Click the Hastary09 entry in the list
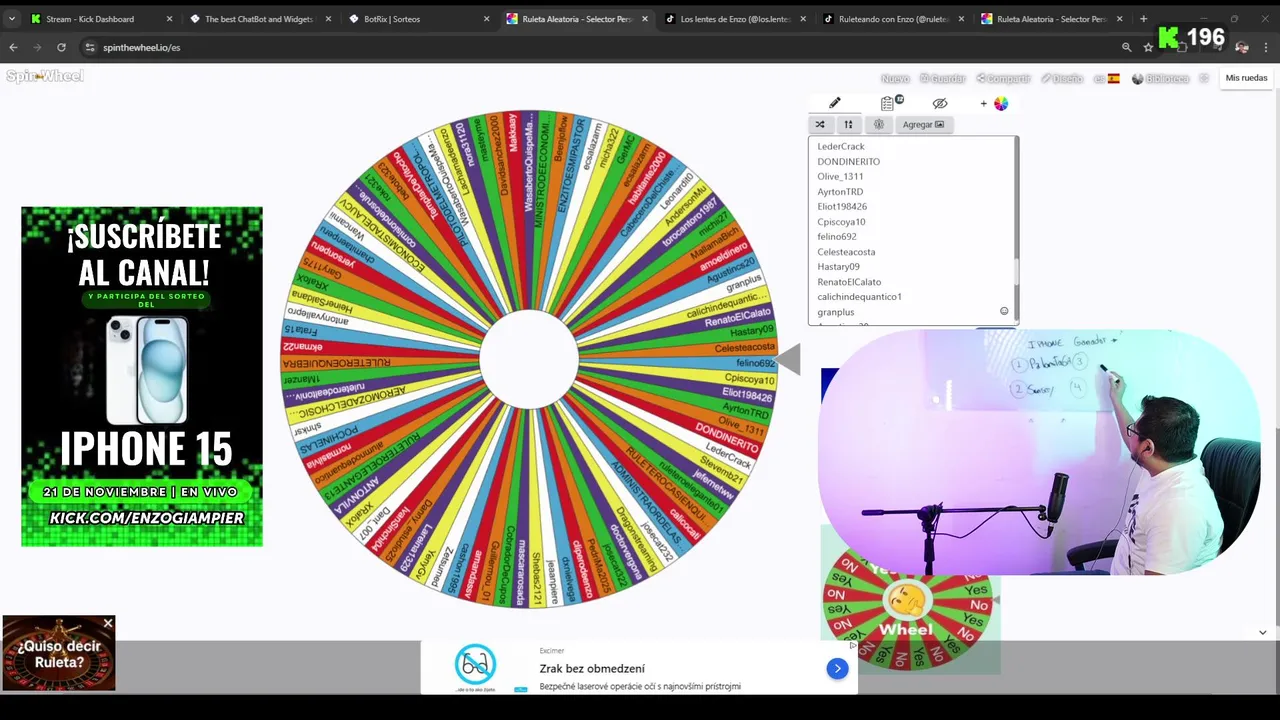This screenshot has height=720, width=1280. (x=838, y=266)
